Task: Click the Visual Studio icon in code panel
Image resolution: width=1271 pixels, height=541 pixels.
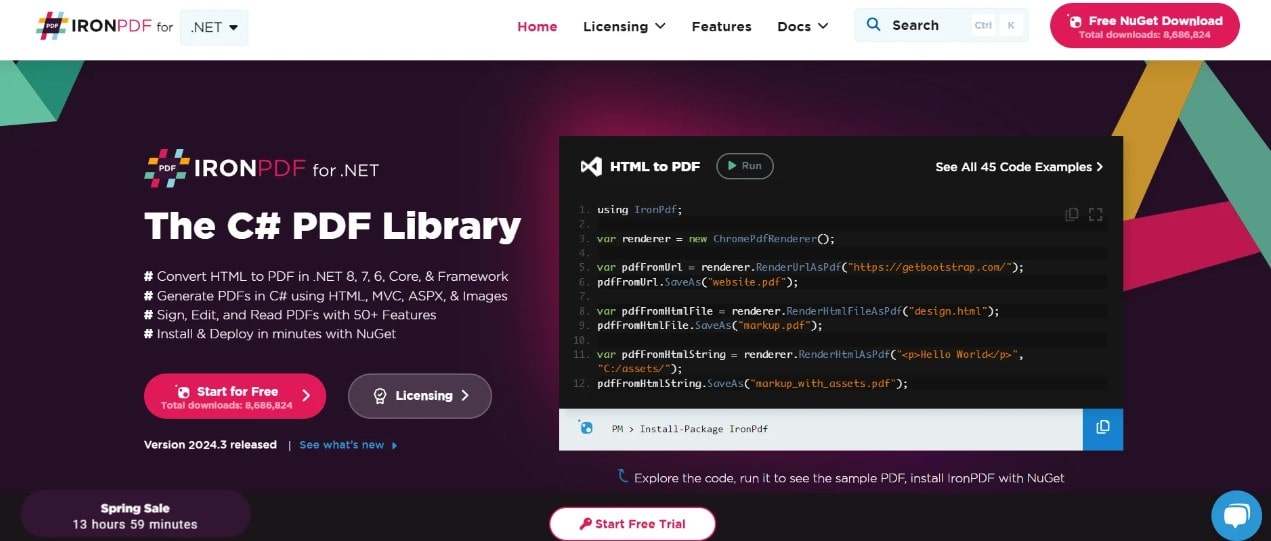Action: point(591,167)
